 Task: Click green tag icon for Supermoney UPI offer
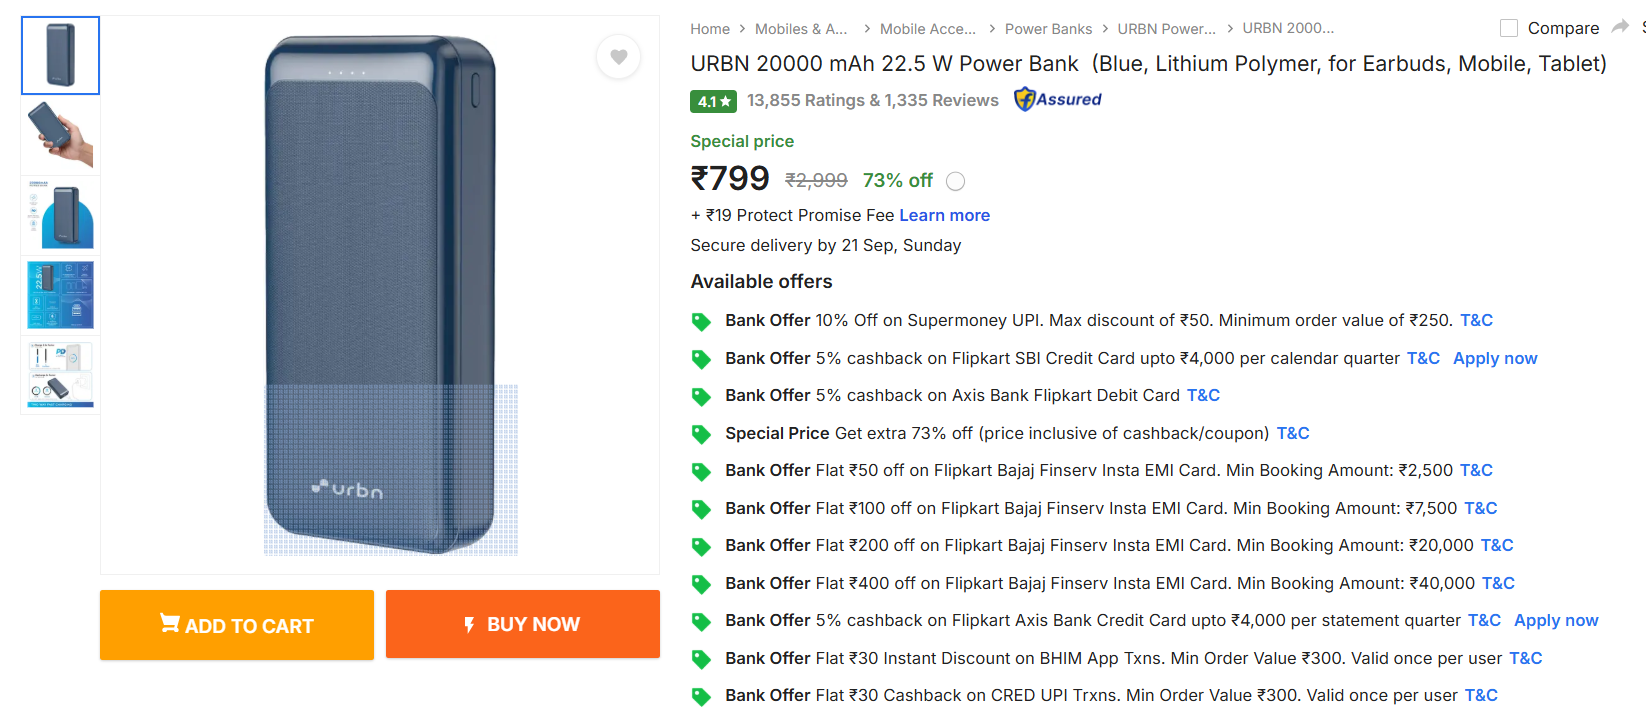point(701,321)
